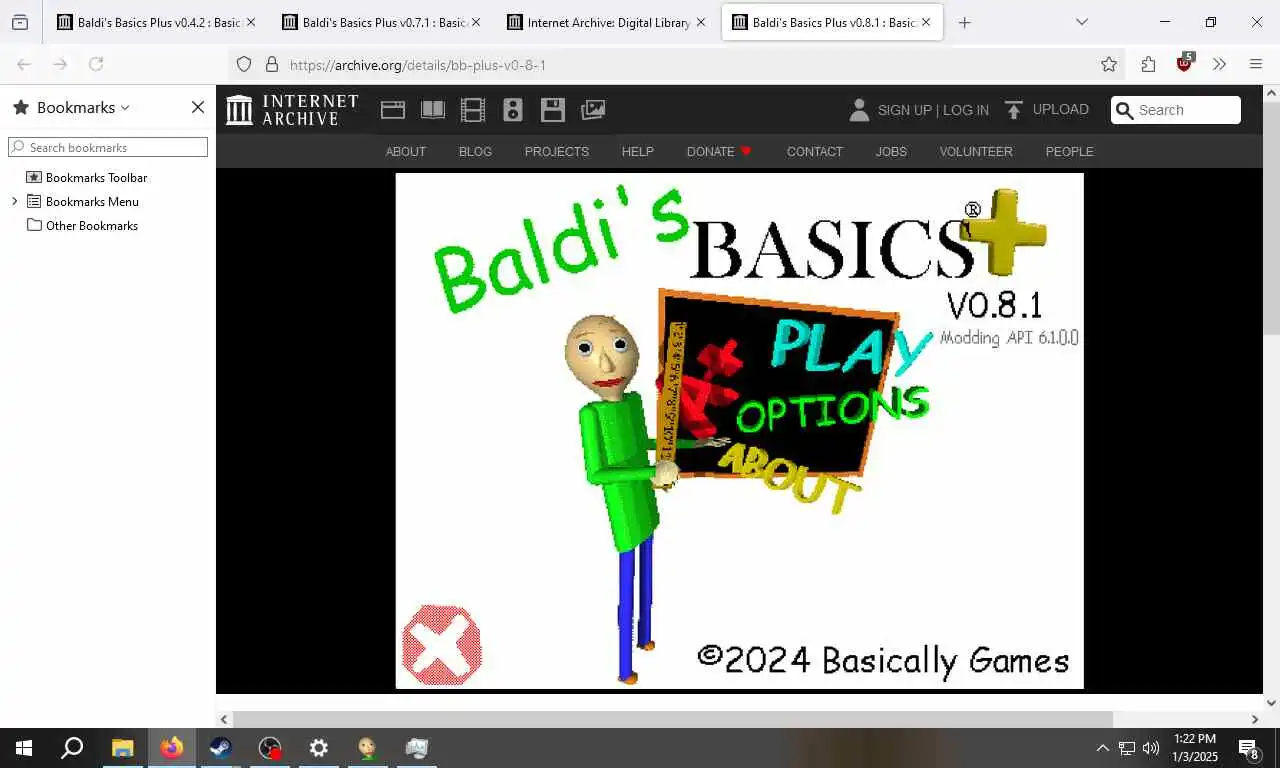Open the ABOUT menu item

coord(406,151)
